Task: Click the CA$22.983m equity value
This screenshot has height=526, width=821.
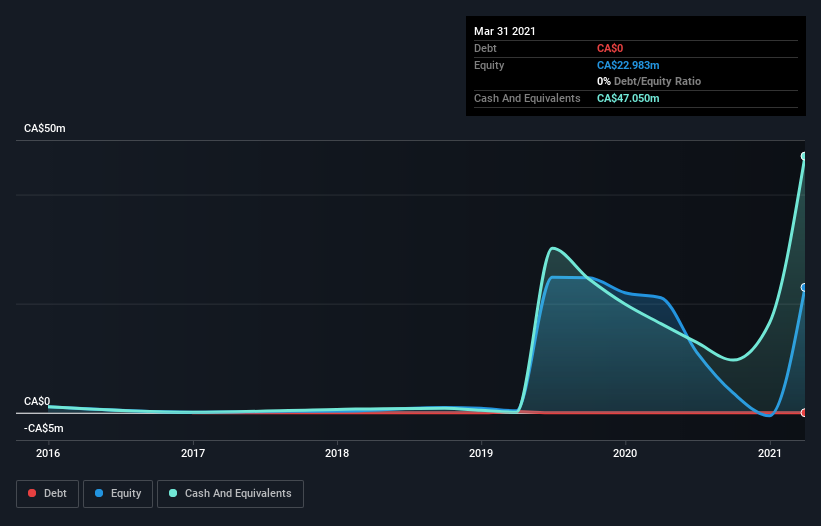Action: (x=628, y=65)
